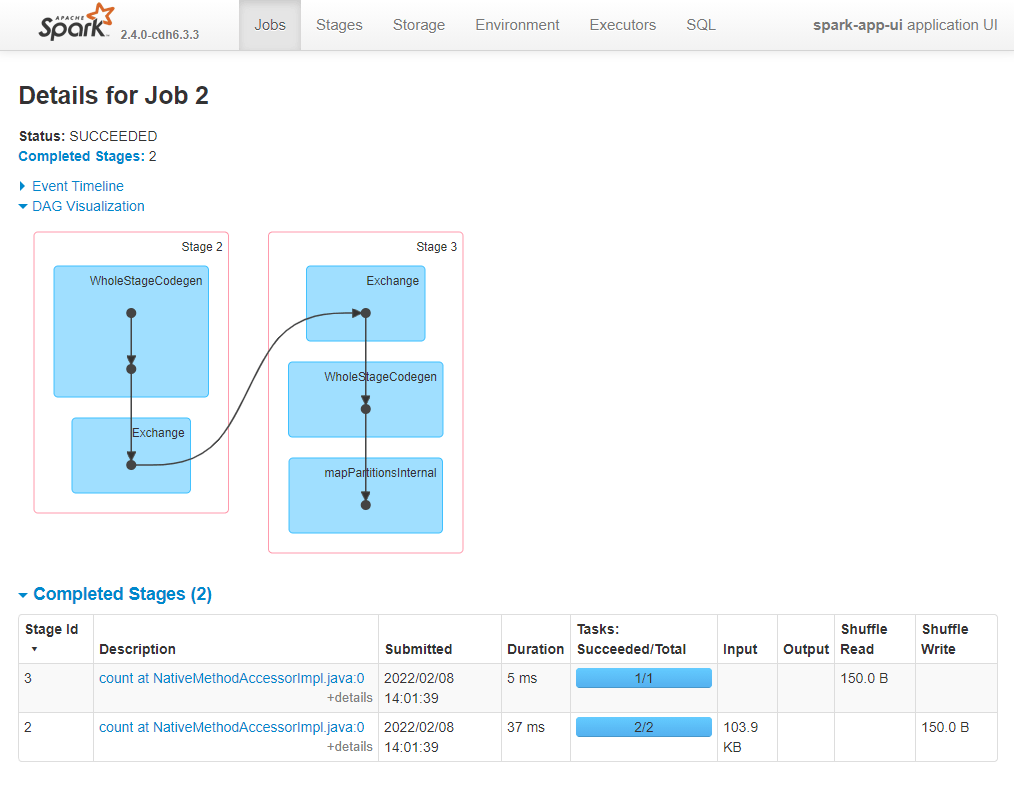Click the Stage 2 container header

201,246
